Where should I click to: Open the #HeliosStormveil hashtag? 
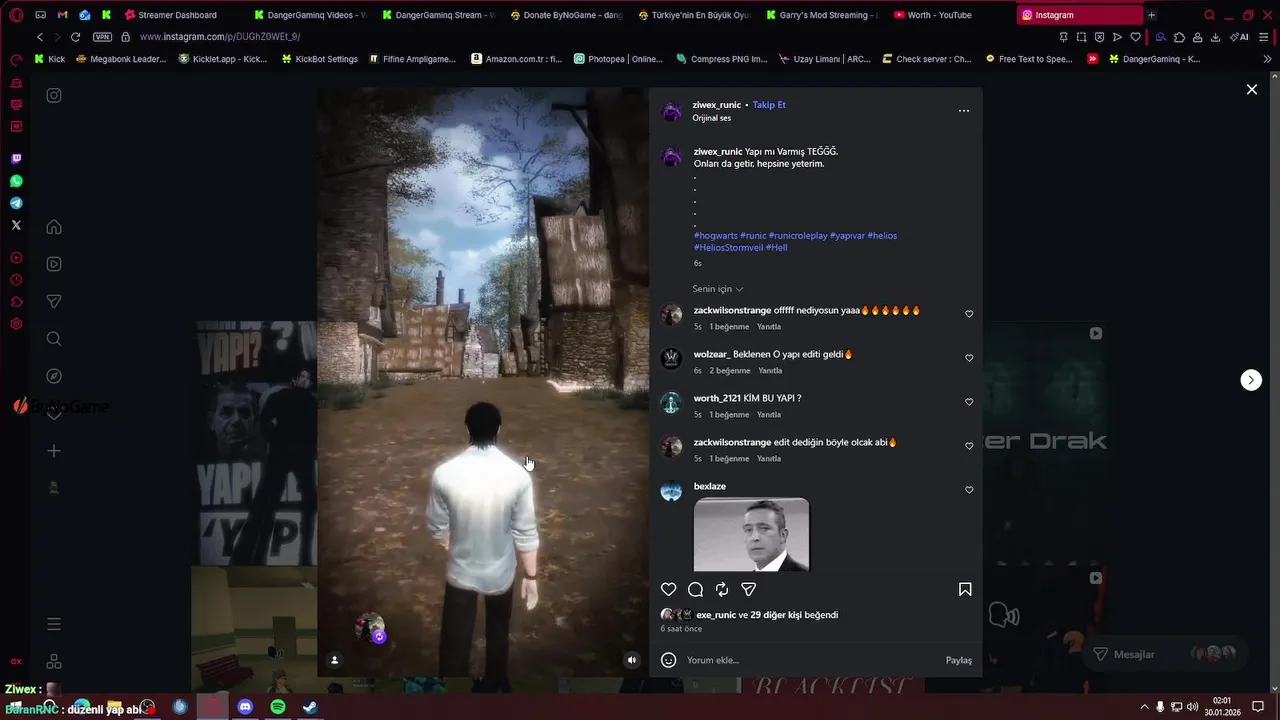tap(728, 248)
